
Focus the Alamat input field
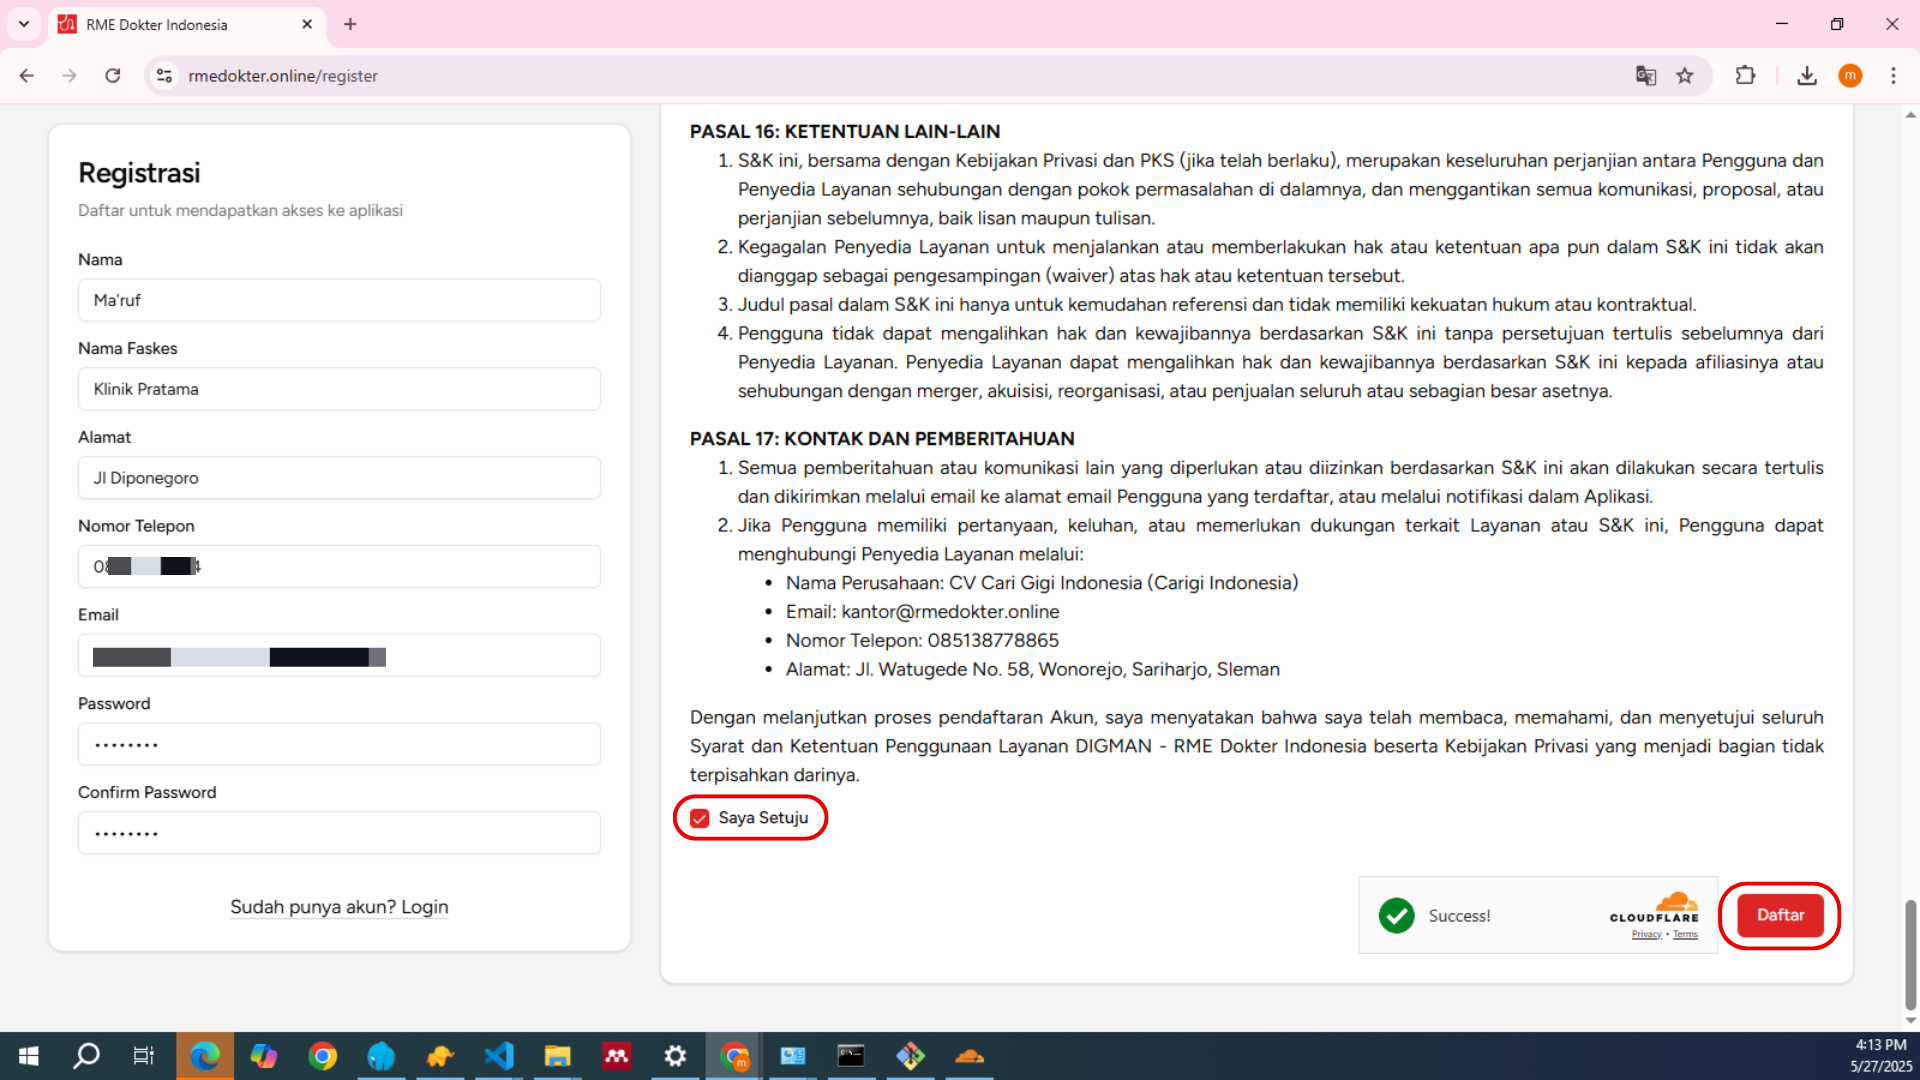339,478
